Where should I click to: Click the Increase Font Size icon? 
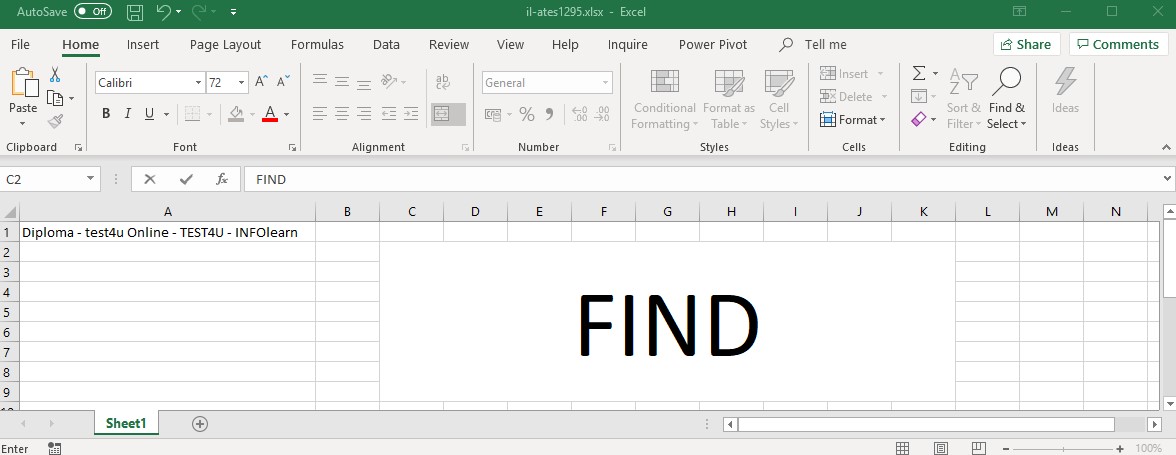pyautogui.click(x=262, y=82)
